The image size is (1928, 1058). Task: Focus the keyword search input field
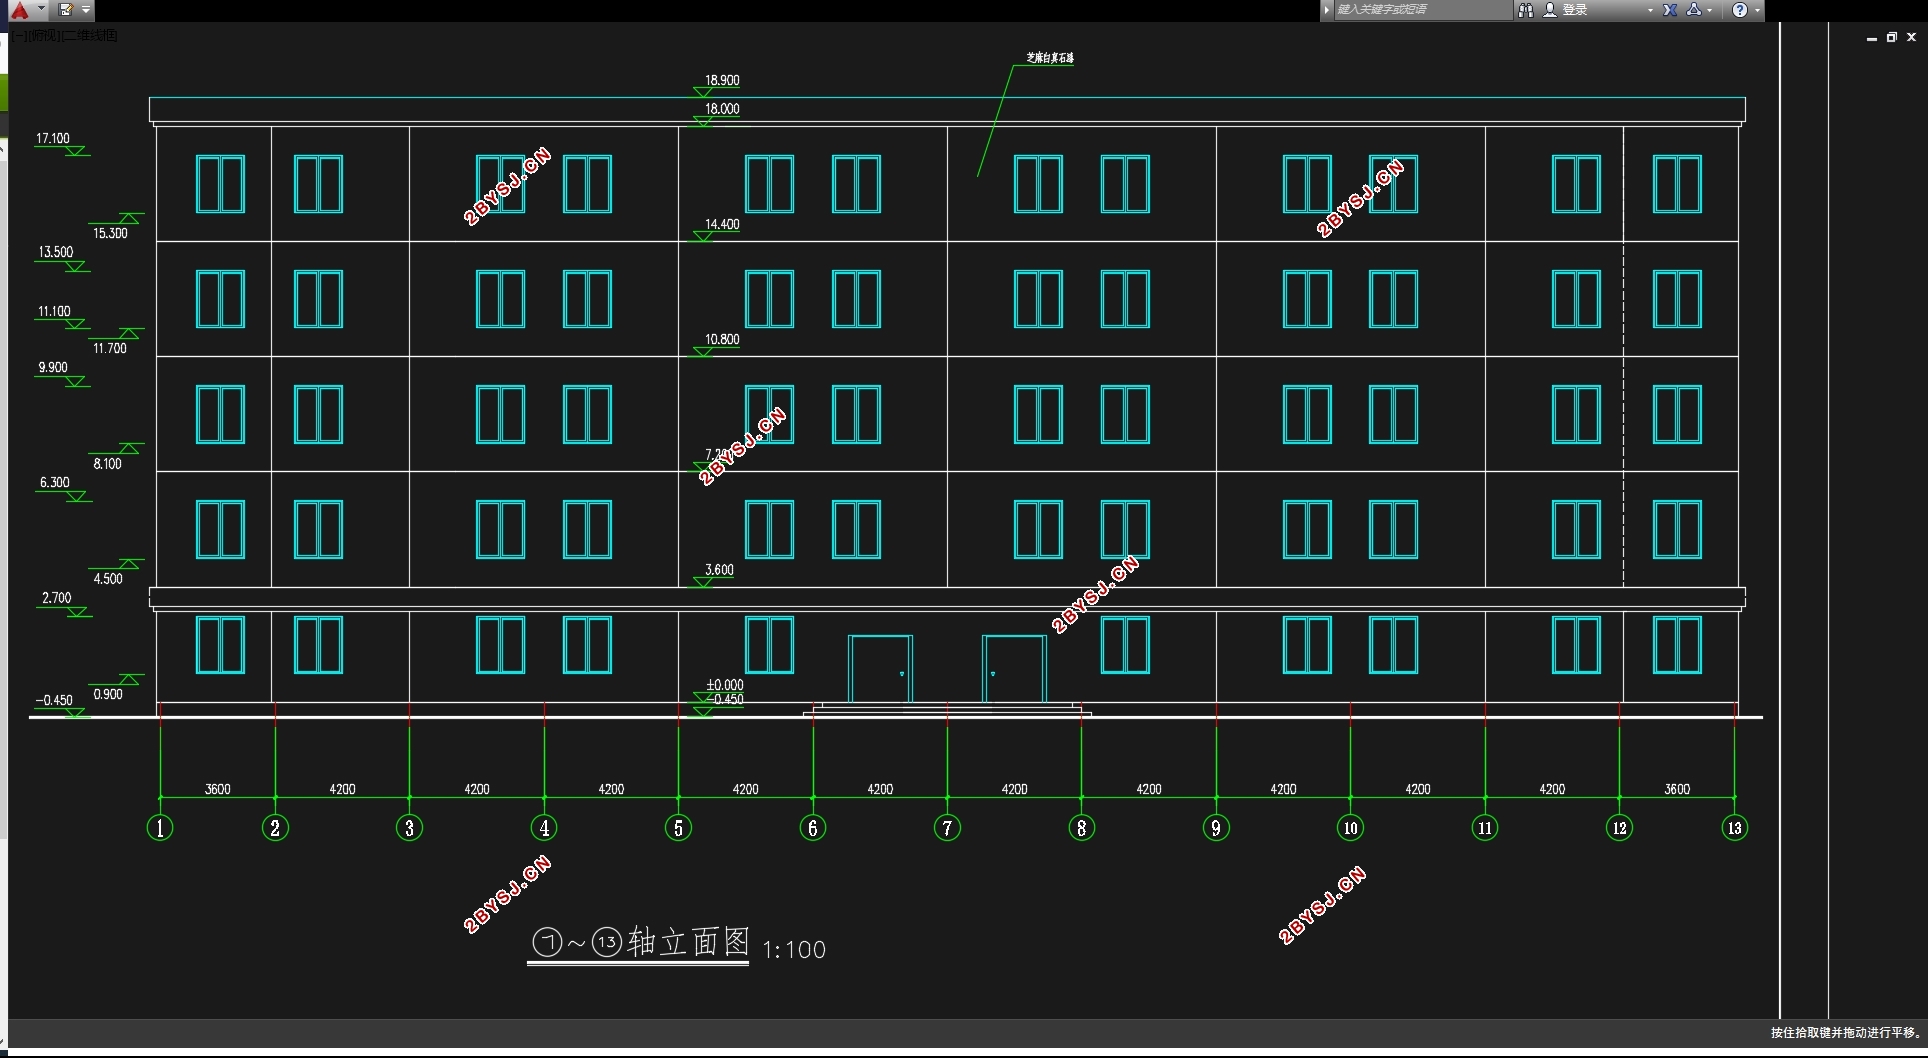[1422, 10]
